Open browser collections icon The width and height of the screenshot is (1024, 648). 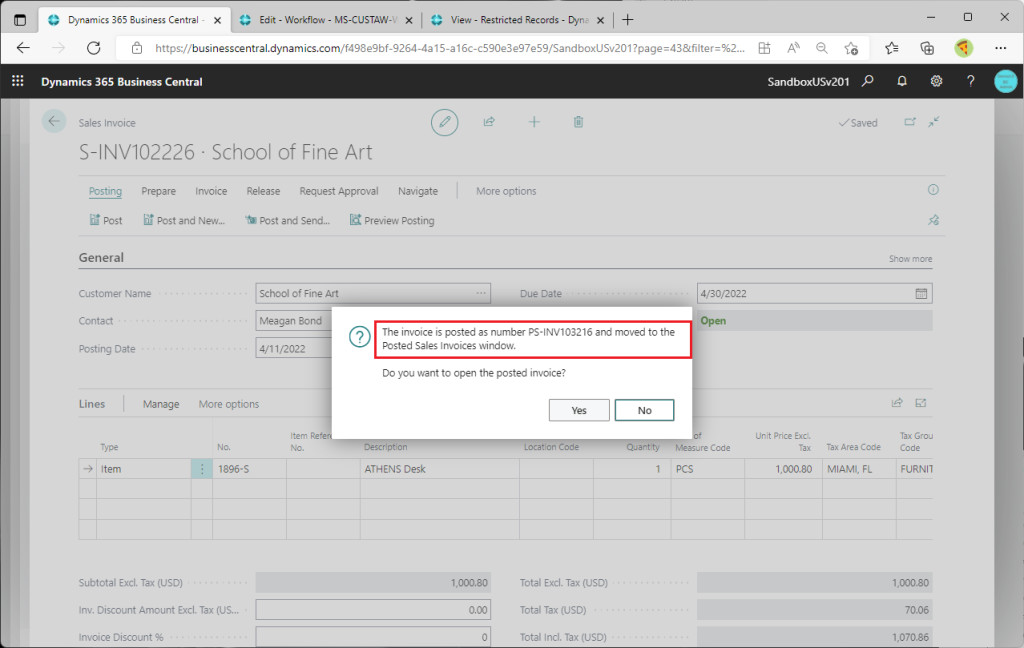pyautogui.click(x=927, y=48)
